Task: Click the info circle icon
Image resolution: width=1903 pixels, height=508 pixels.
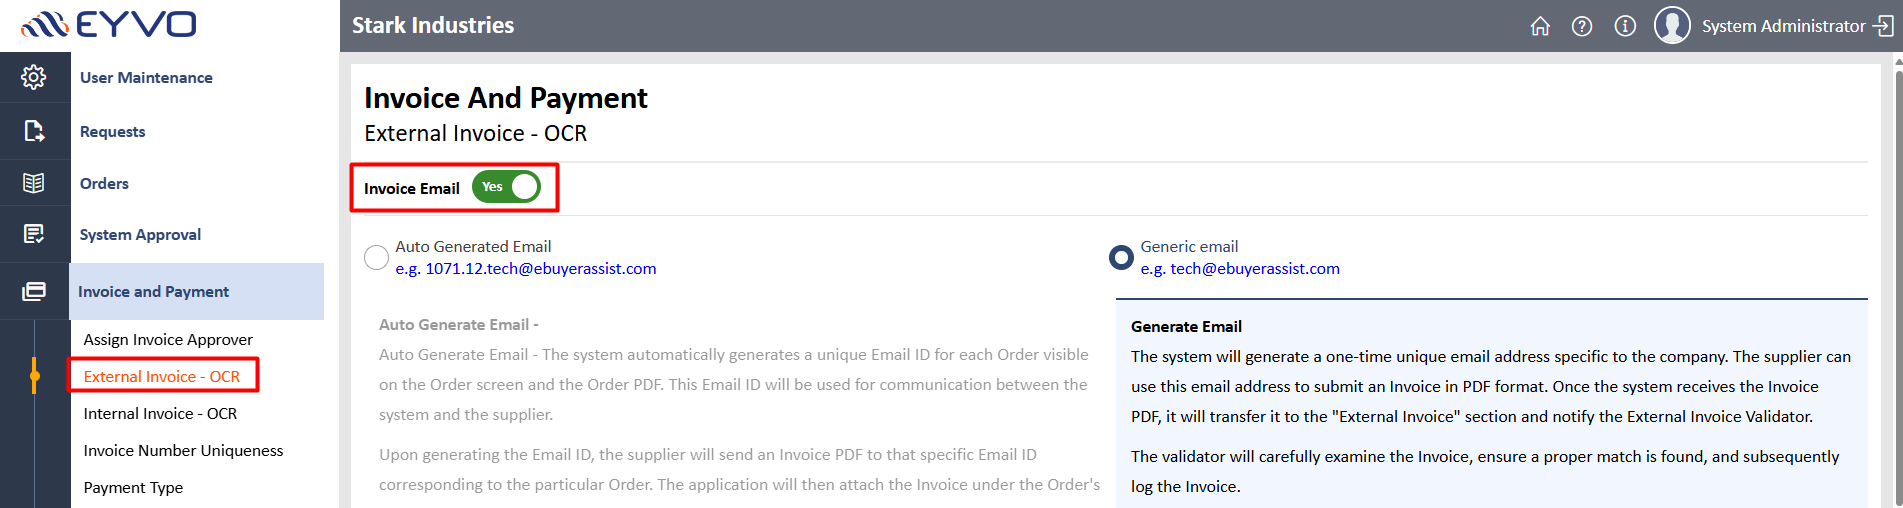Action: (x=1625, y=26)
